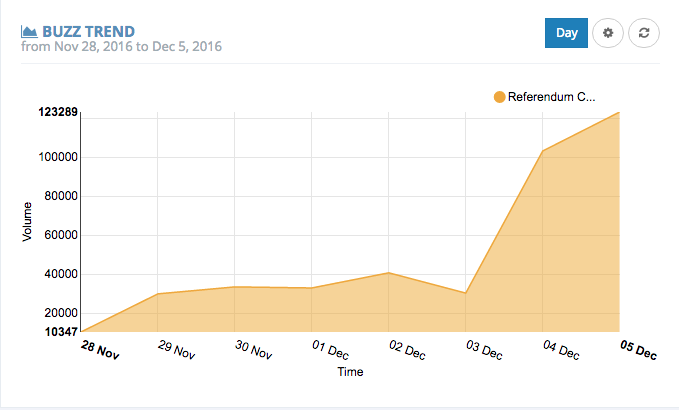Refresh the Buzz Trend chart
Image resolution: width=679 pixels, height=410 pixels.
tap(644, 33)
